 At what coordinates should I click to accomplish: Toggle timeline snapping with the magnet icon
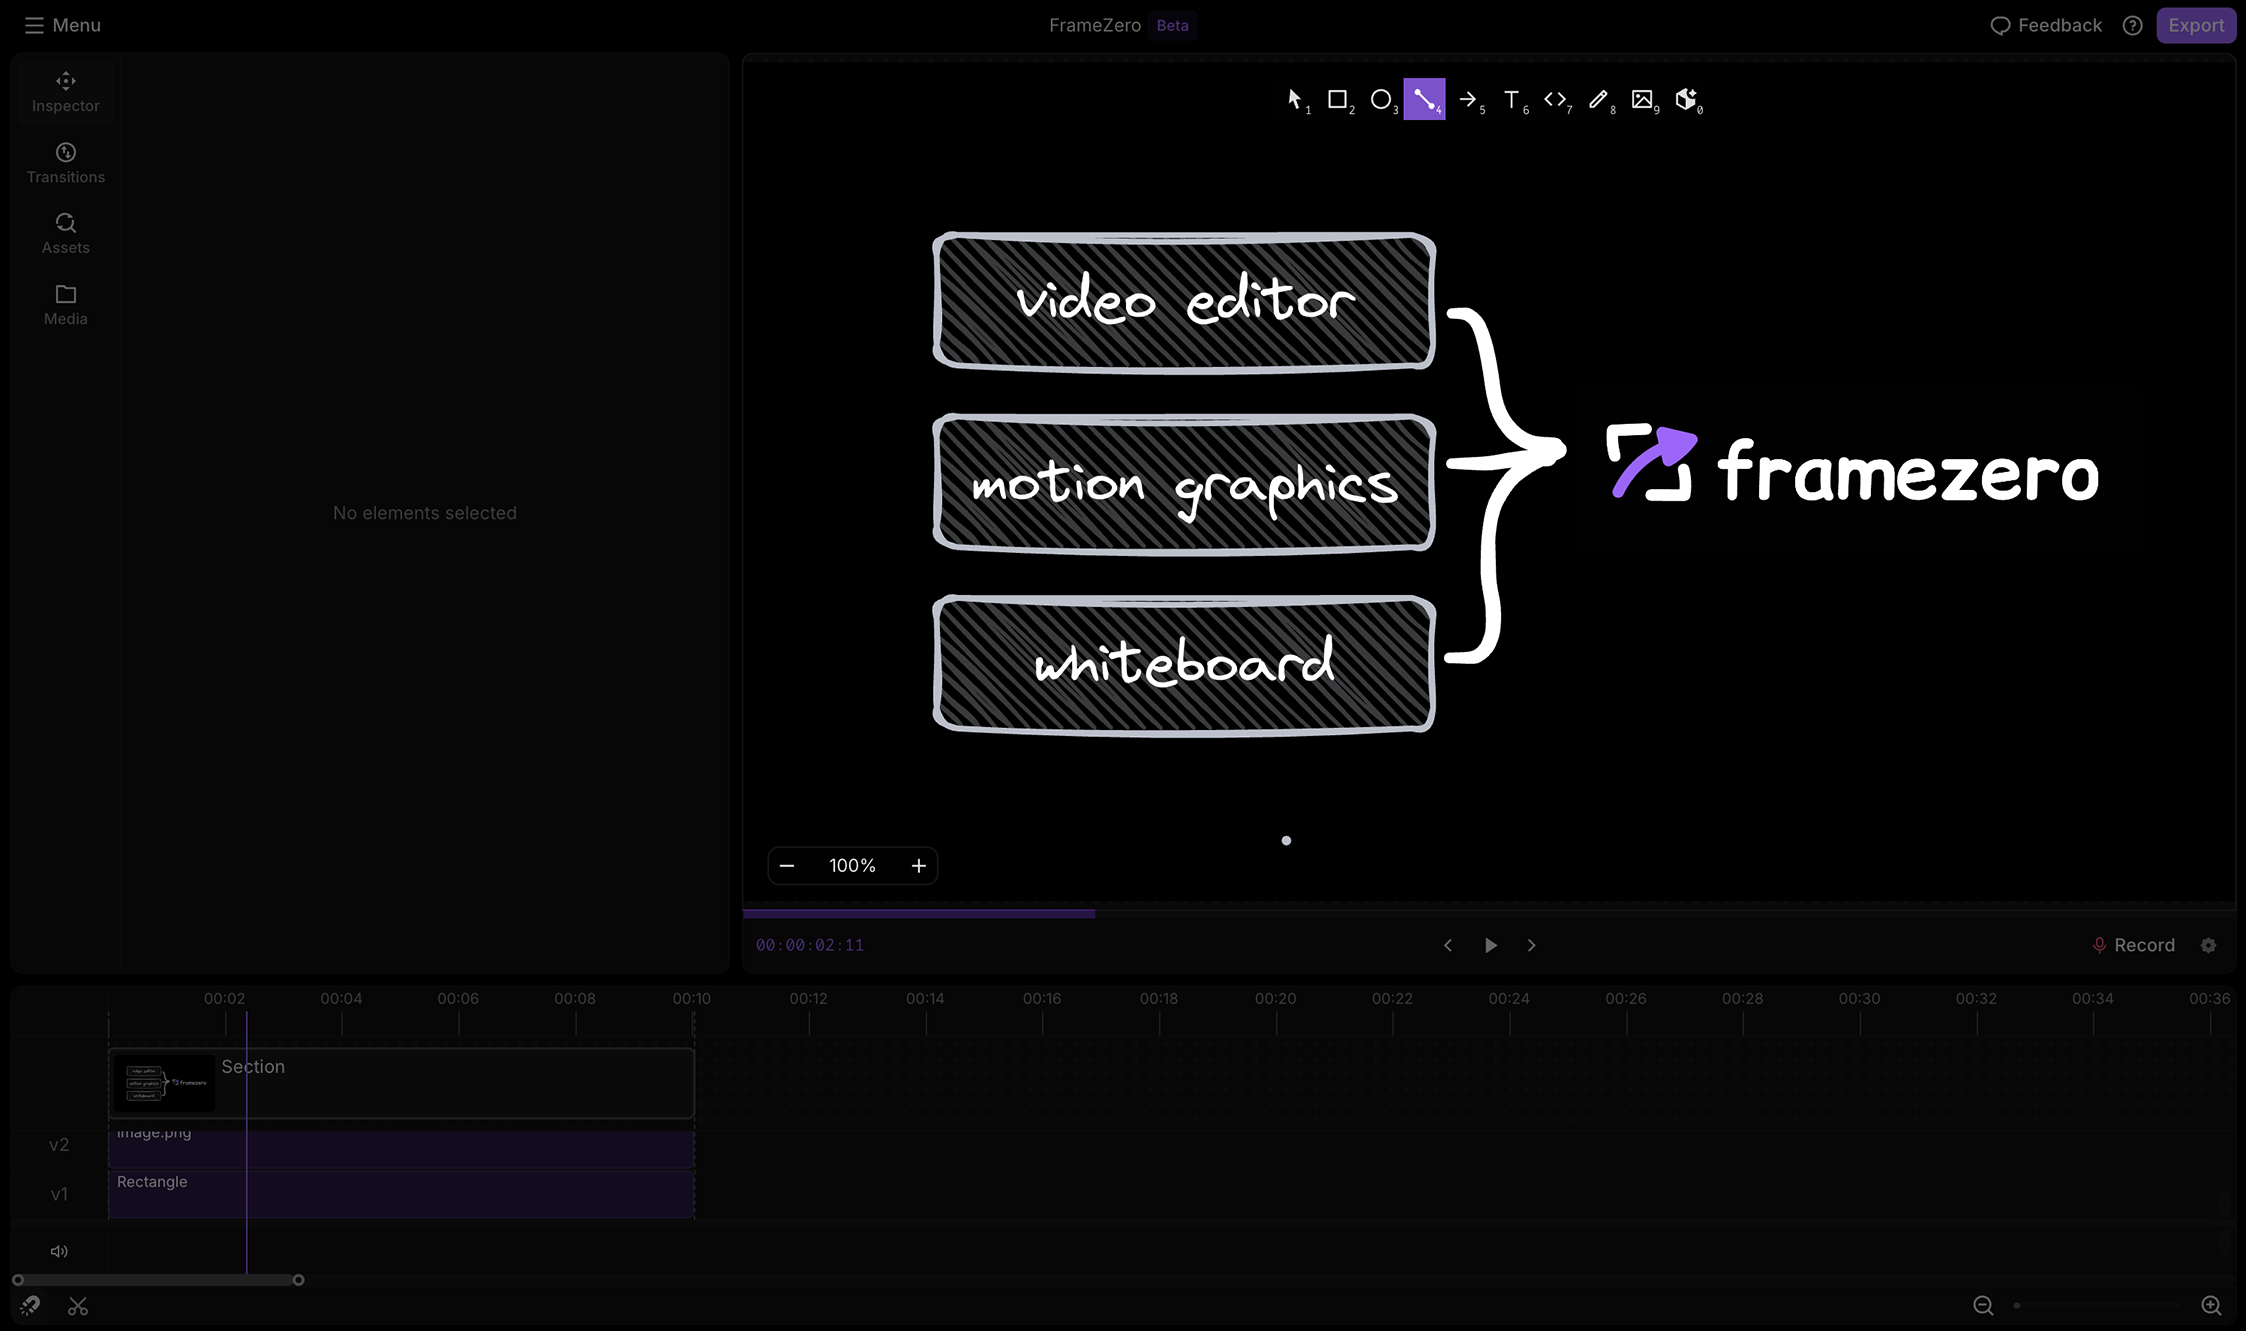(x=29, y=1305)
